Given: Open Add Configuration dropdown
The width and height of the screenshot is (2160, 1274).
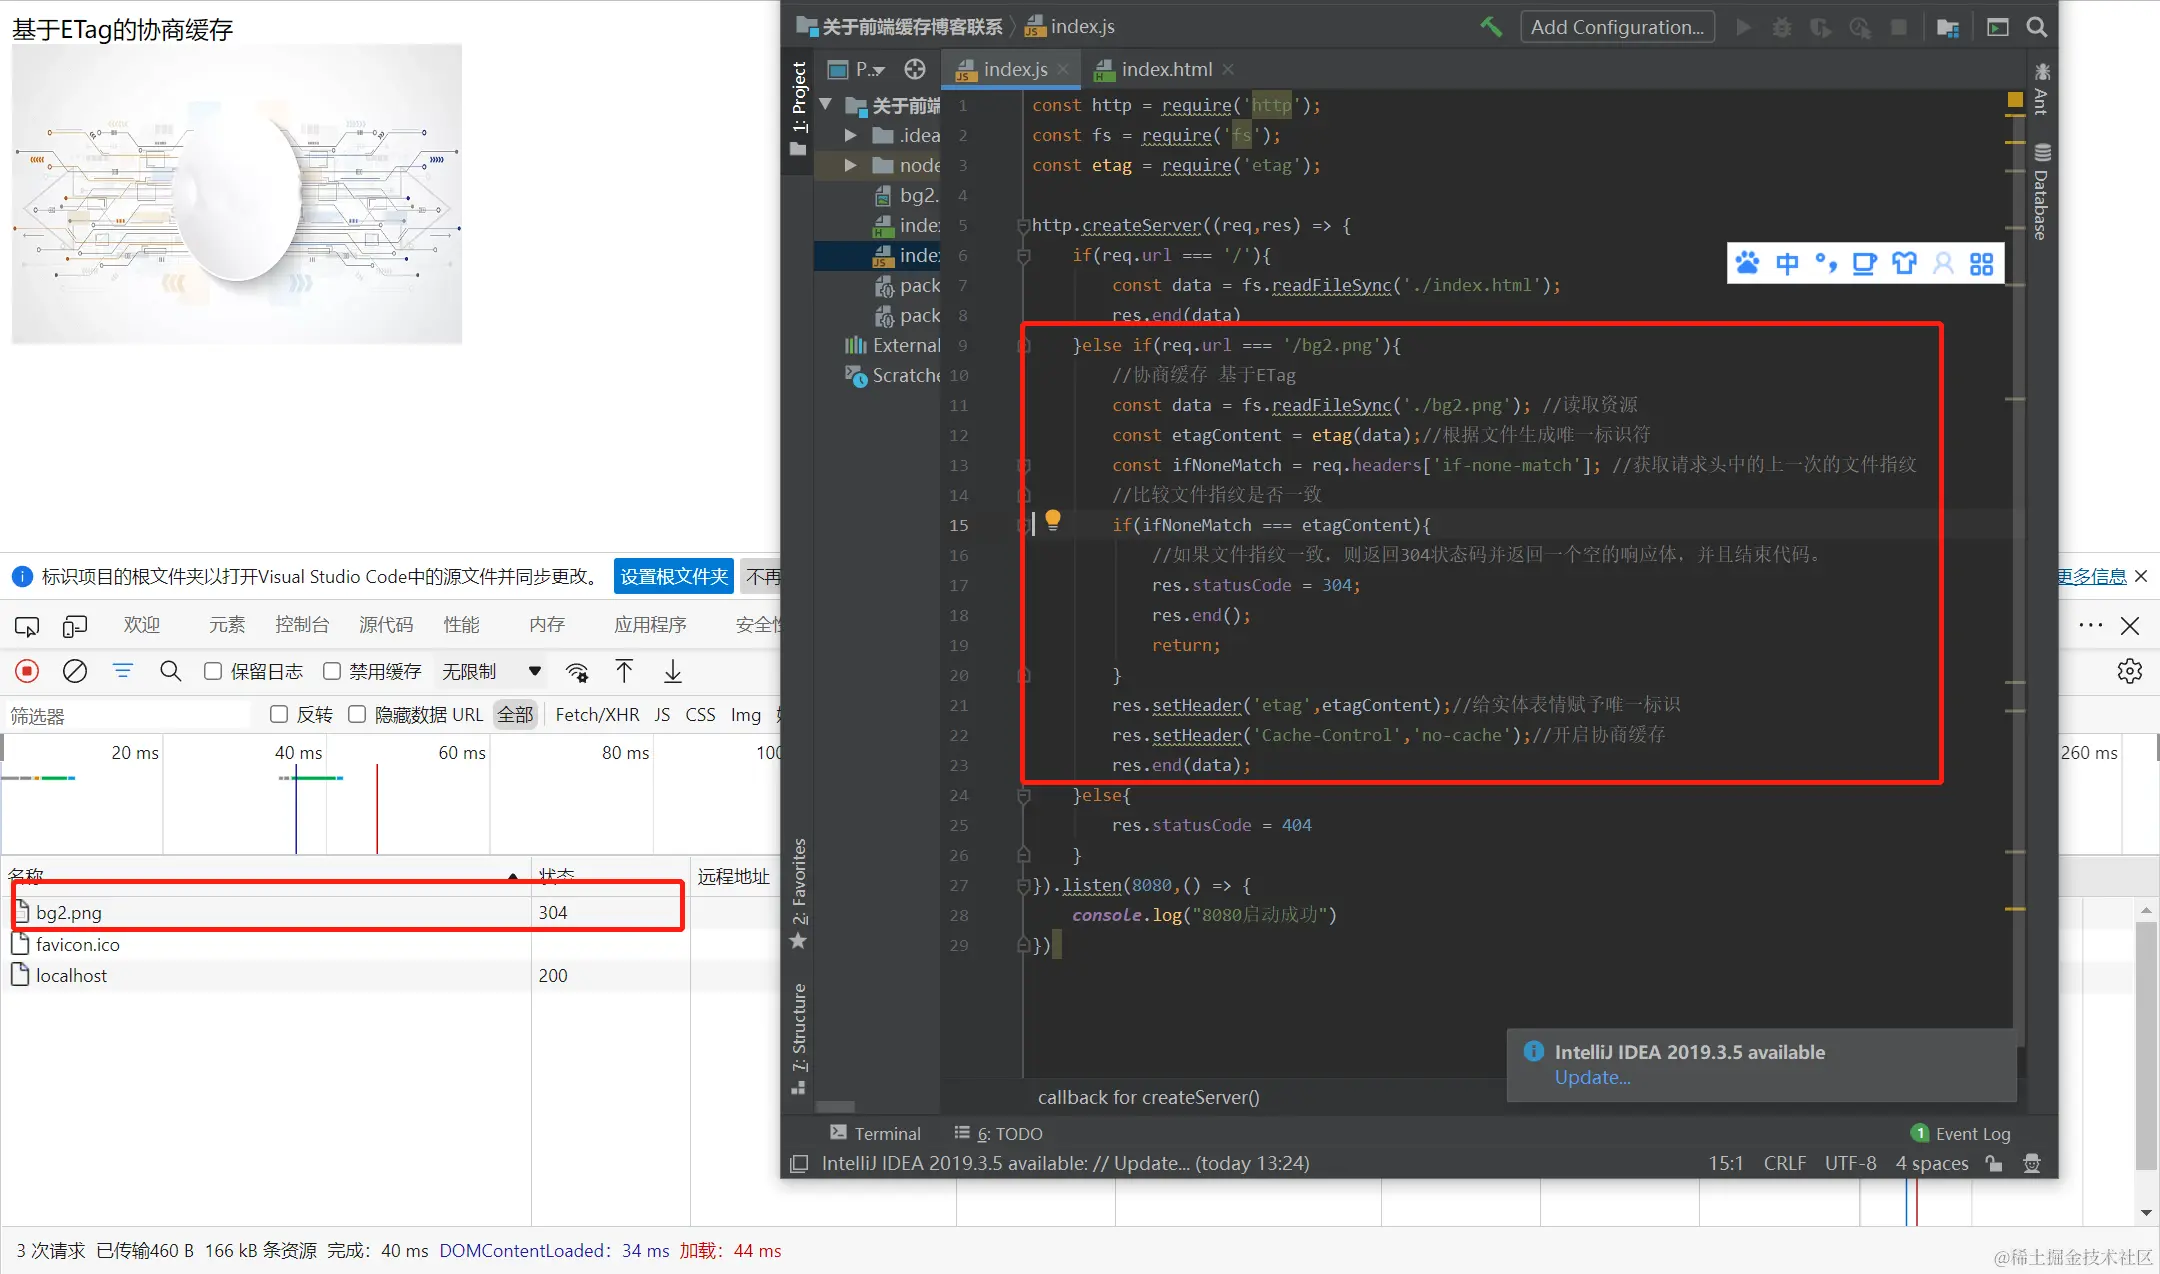Looking at the screenshot, I should [1617, 27].
